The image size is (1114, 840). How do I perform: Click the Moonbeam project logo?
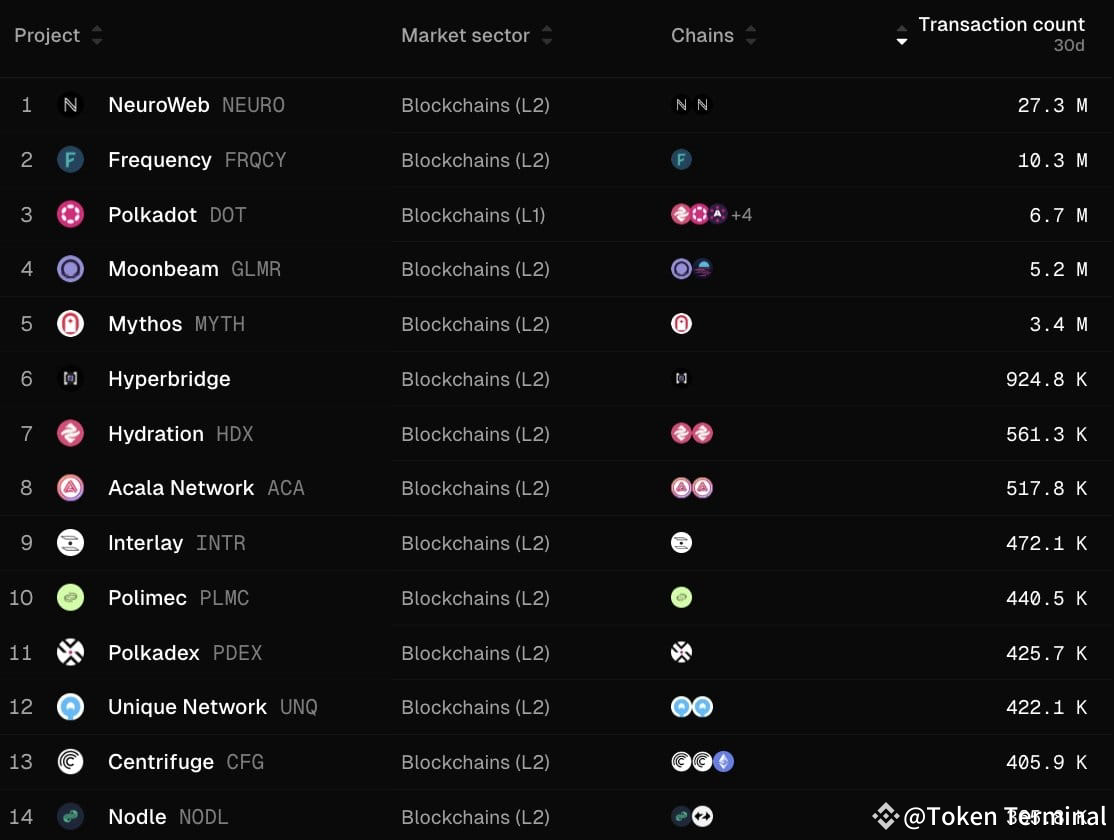[x=70, y=269]
